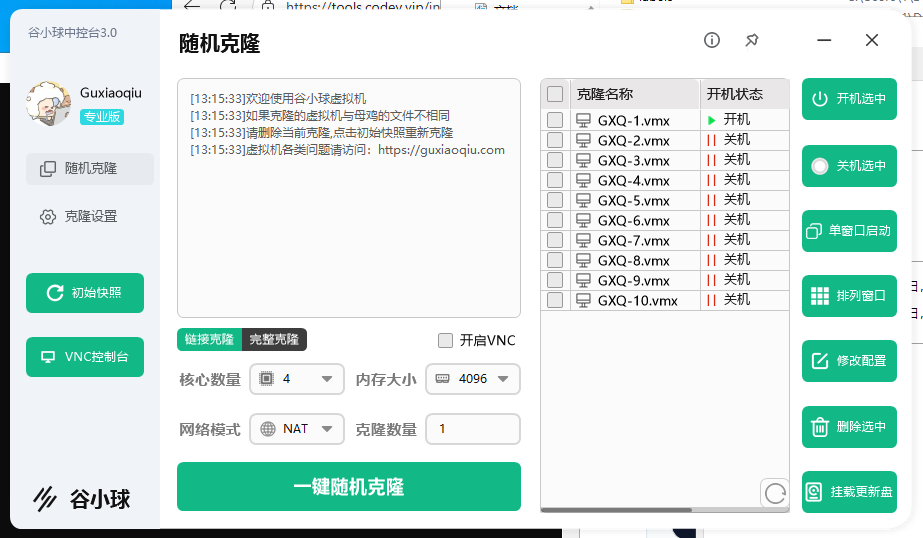
Task: Open the 网络模式 NAT dropdown
Action: click(x=297, y=429)
